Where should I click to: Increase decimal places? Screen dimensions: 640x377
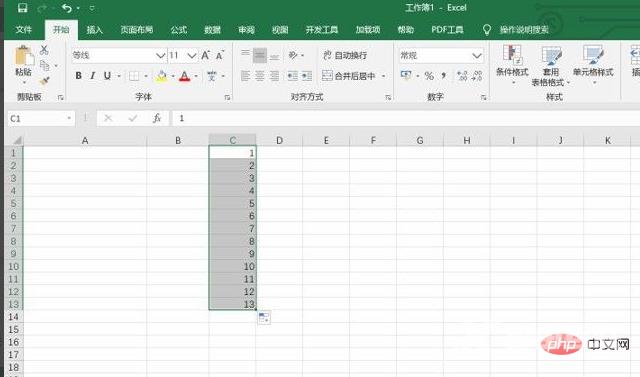[462, 76]
